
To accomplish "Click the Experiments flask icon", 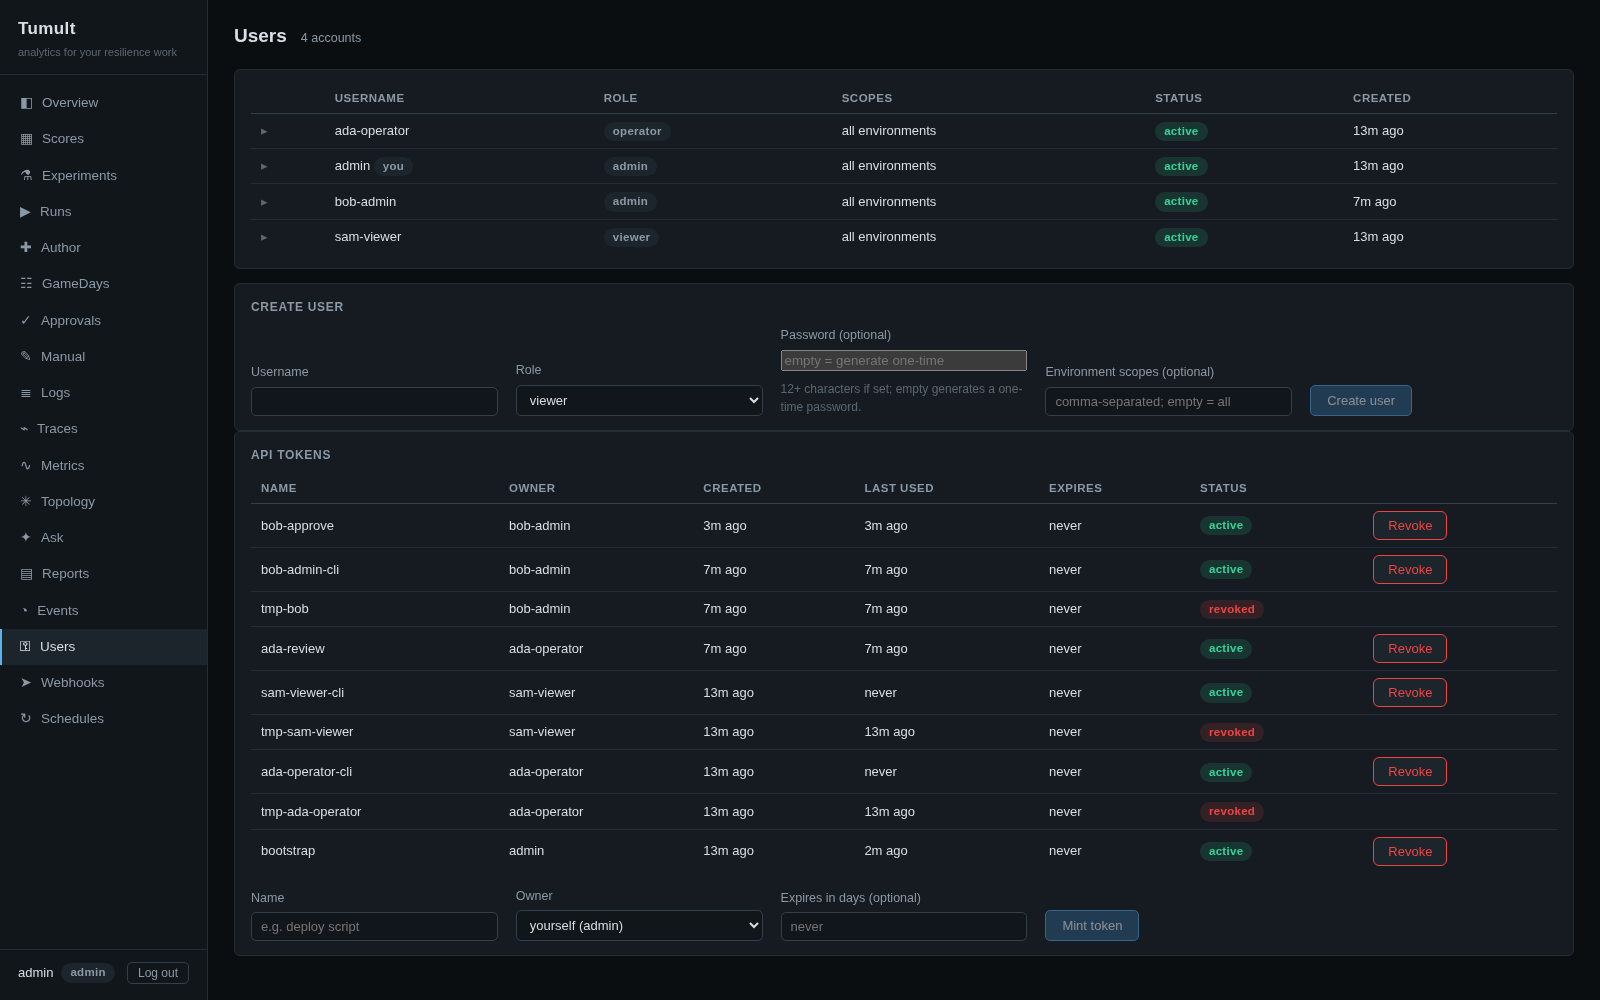I will (x=26, y=175).
